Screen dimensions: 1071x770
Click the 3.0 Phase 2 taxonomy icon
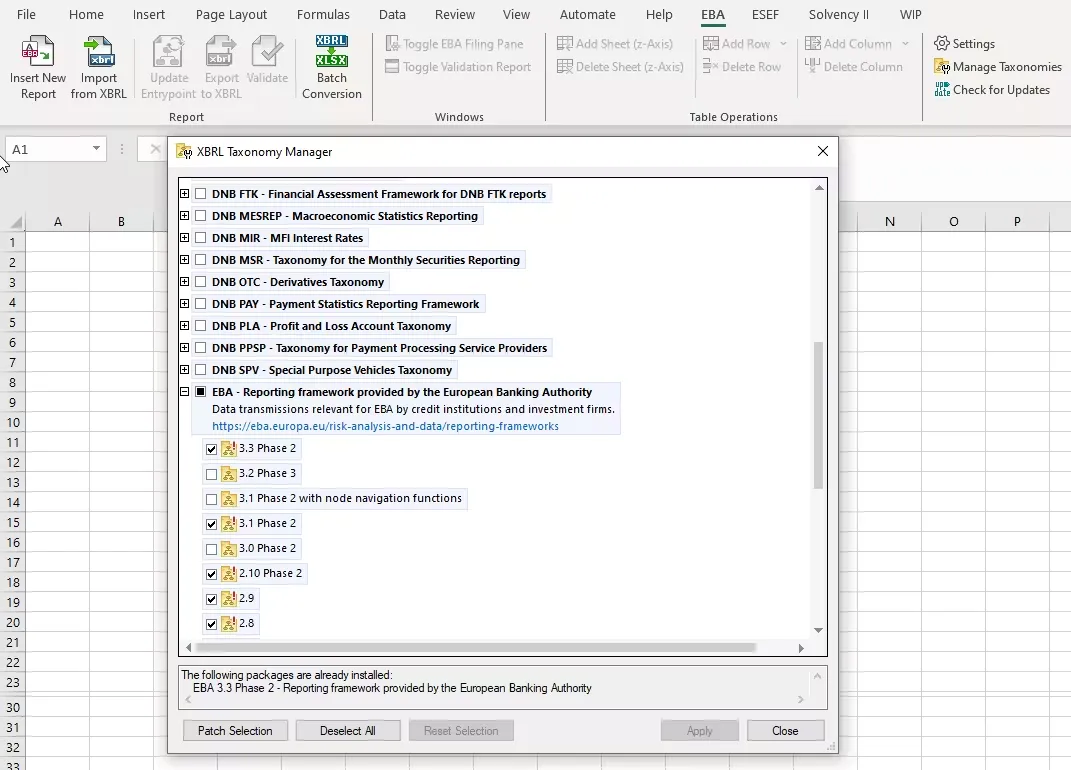tap(229, 549)
